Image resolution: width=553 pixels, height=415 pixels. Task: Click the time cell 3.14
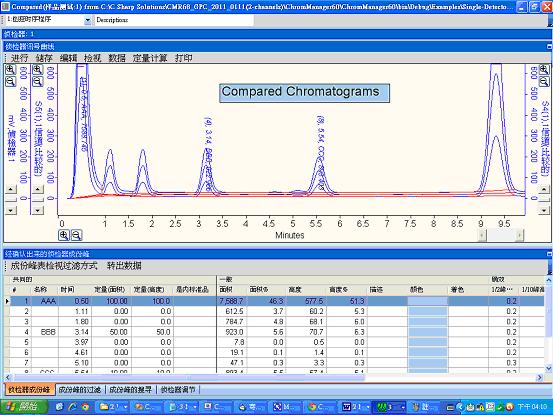coord(75,332)
